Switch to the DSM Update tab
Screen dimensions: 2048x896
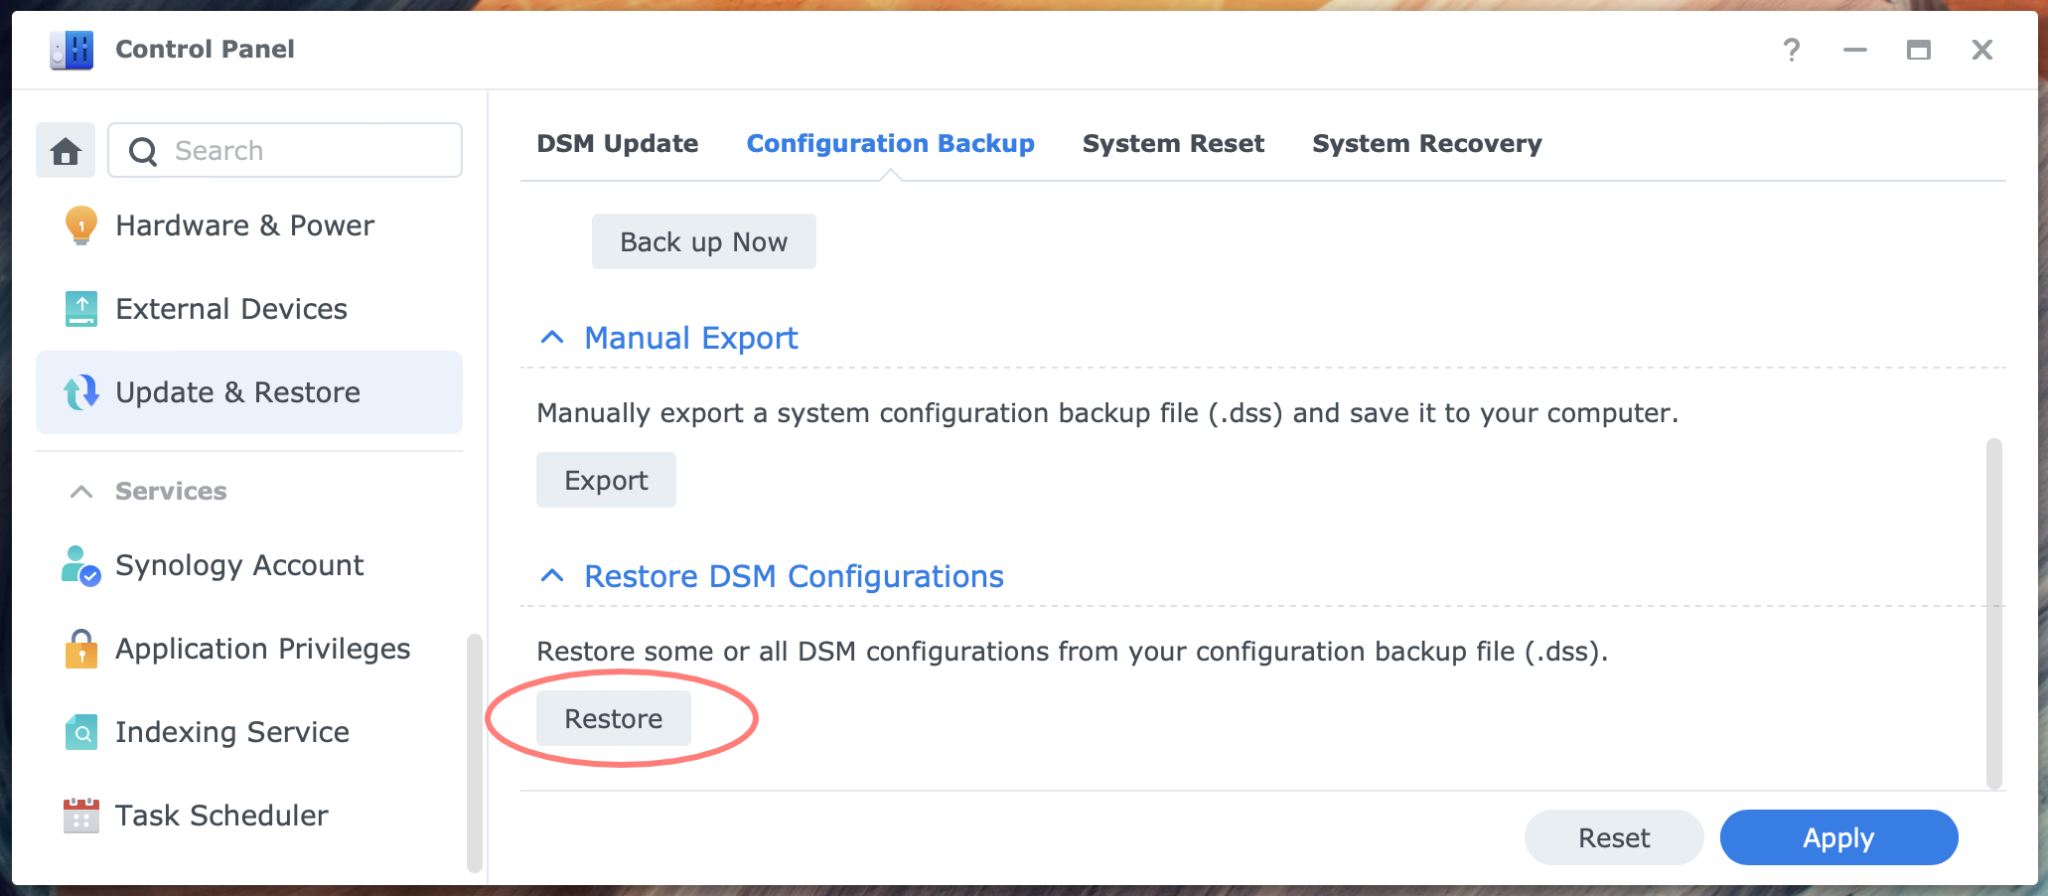pyautogui.click(x=616, y=143)
